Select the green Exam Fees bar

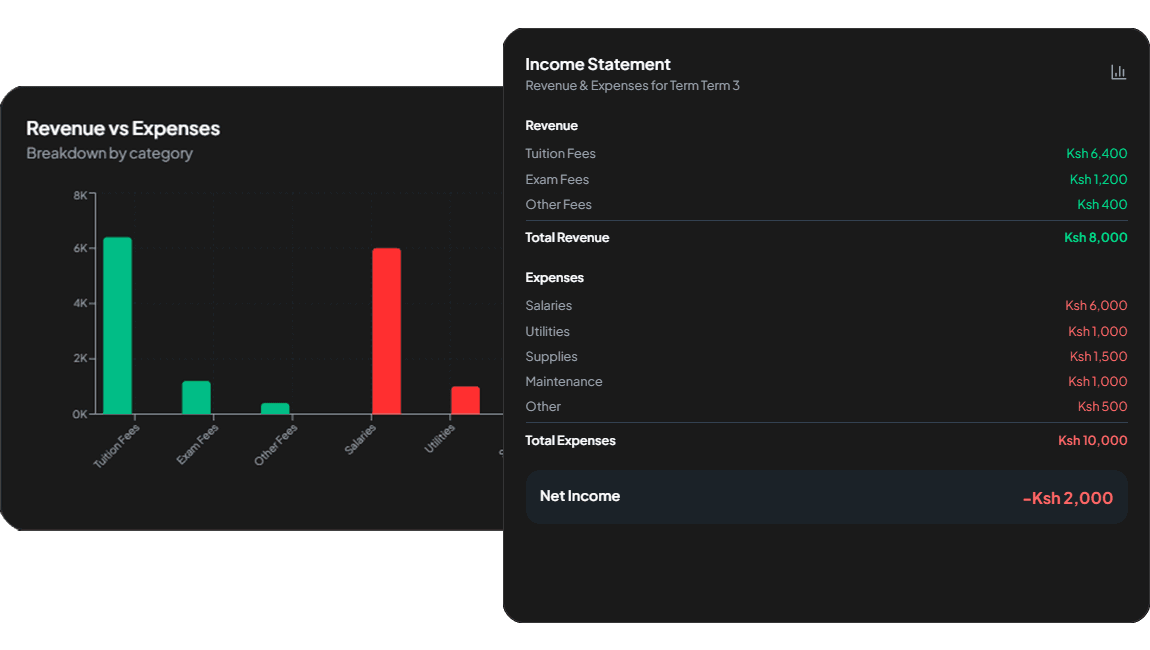click(196, 397)
